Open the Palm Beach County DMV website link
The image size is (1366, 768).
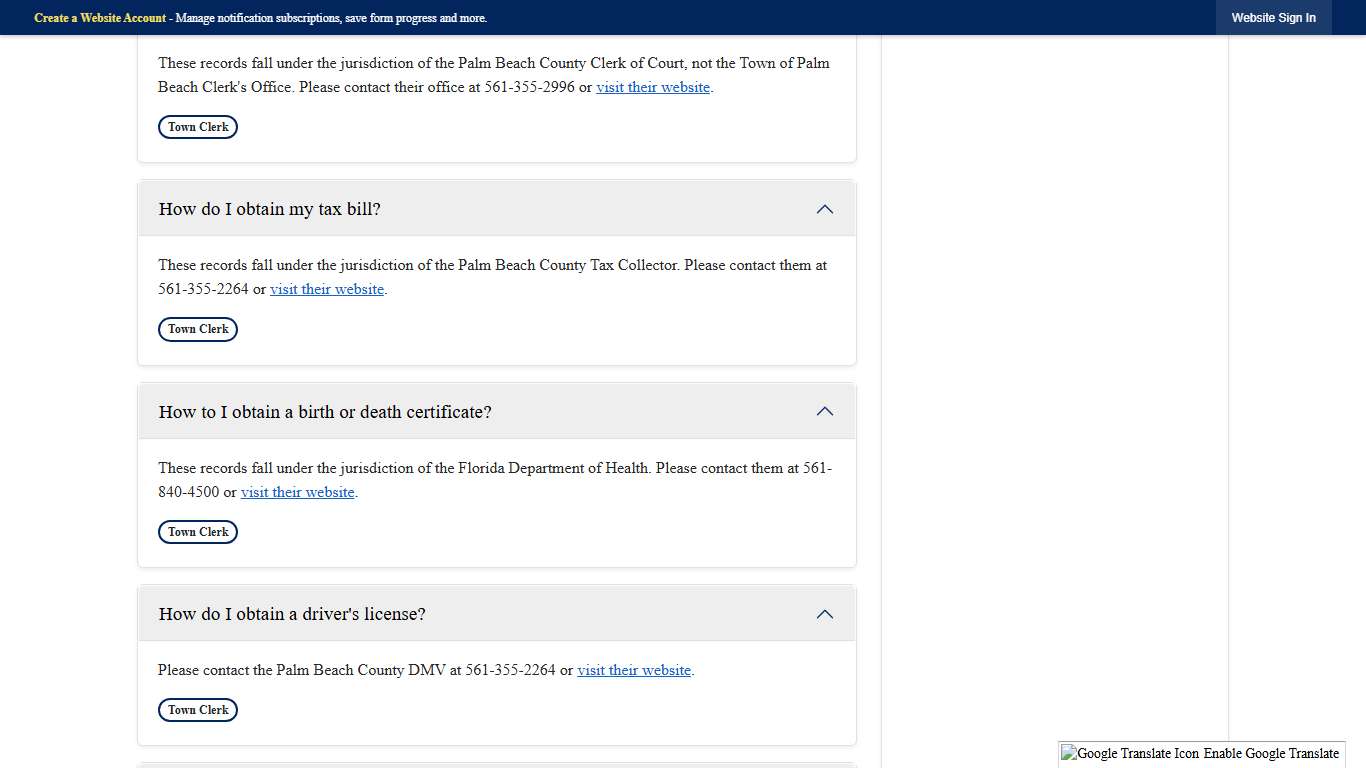click(x=634, y=670)
